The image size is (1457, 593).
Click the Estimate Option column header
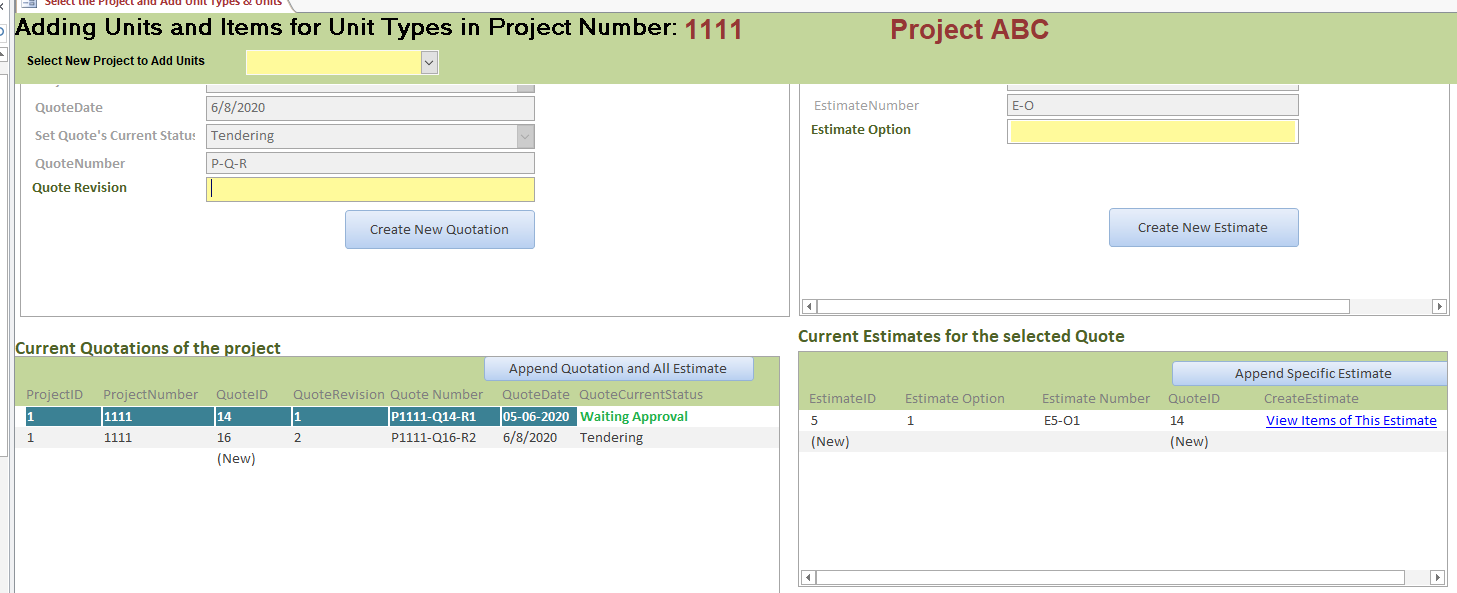click(955, 399)
